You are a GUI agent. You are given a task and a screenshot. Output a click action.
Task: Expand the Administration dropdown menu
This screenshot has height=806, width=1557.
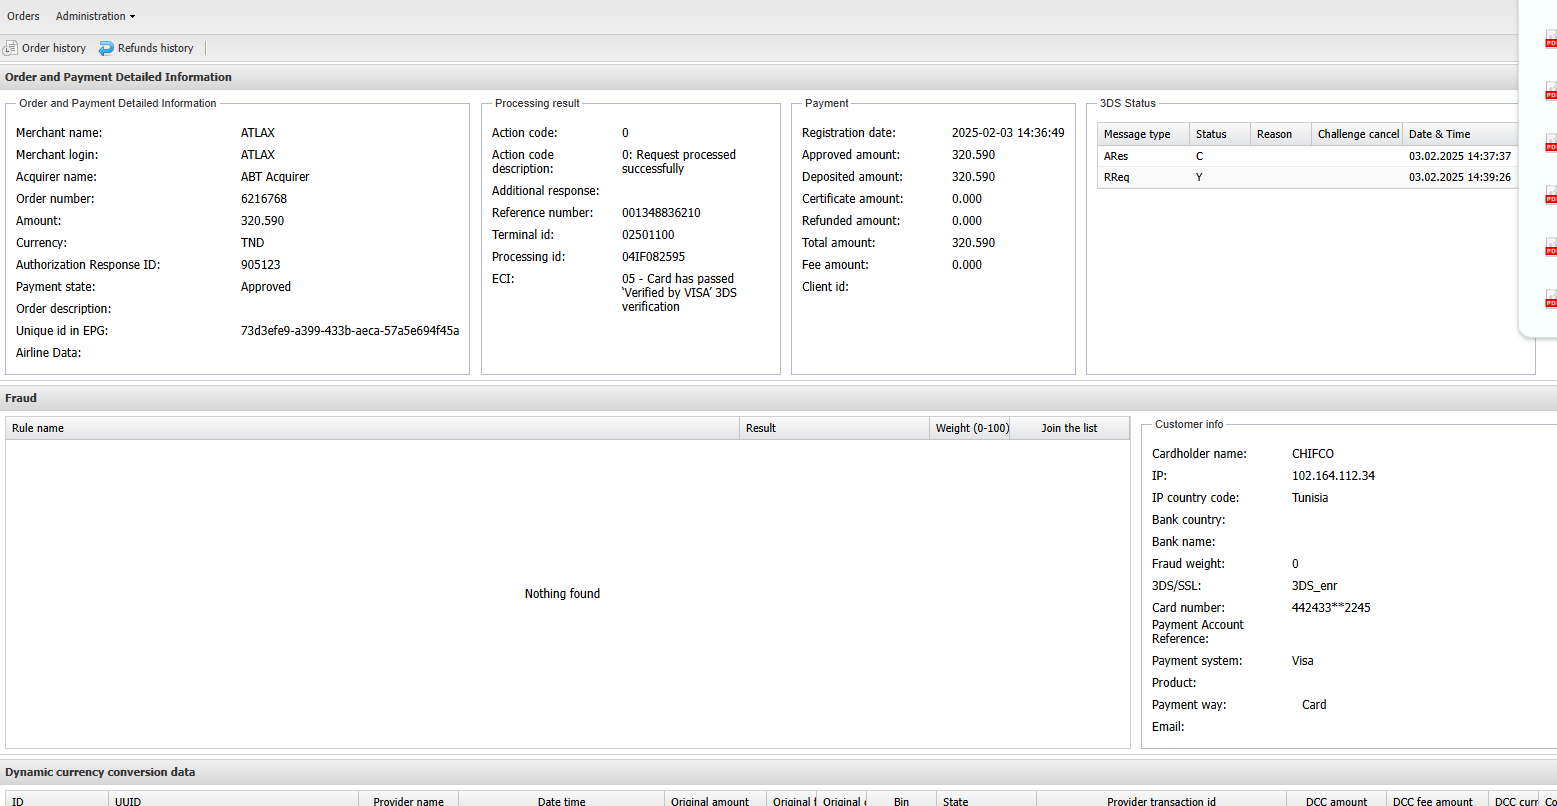point(95,16)
